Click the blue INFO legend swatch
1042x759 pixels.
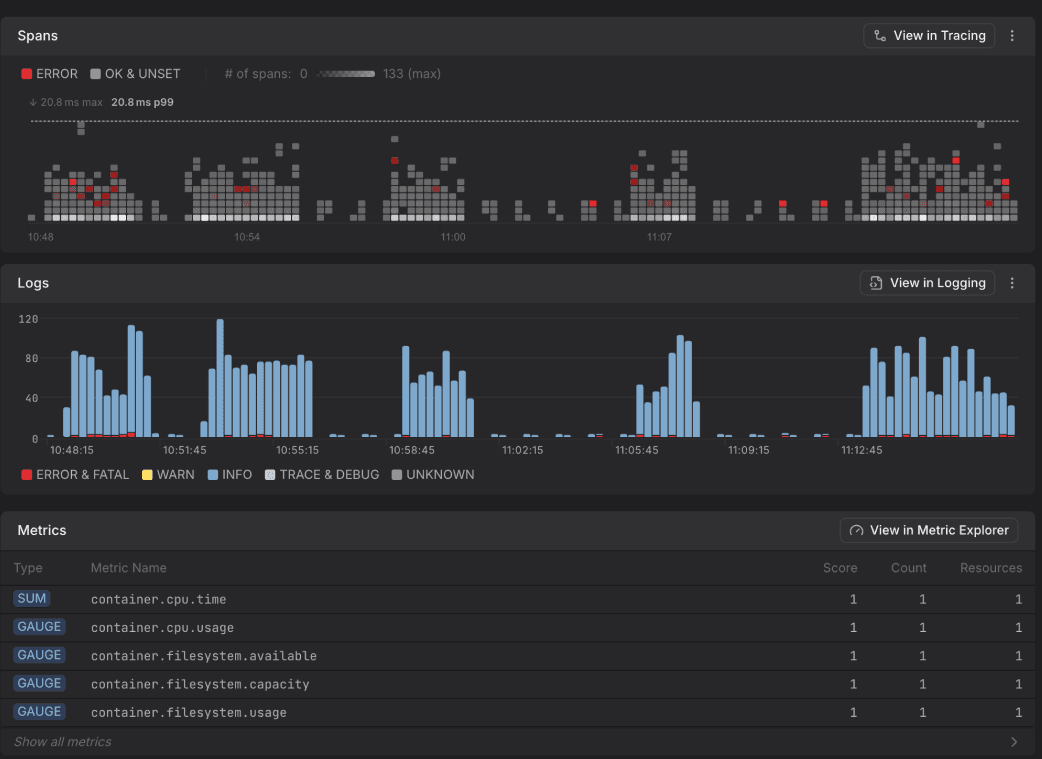213,475
